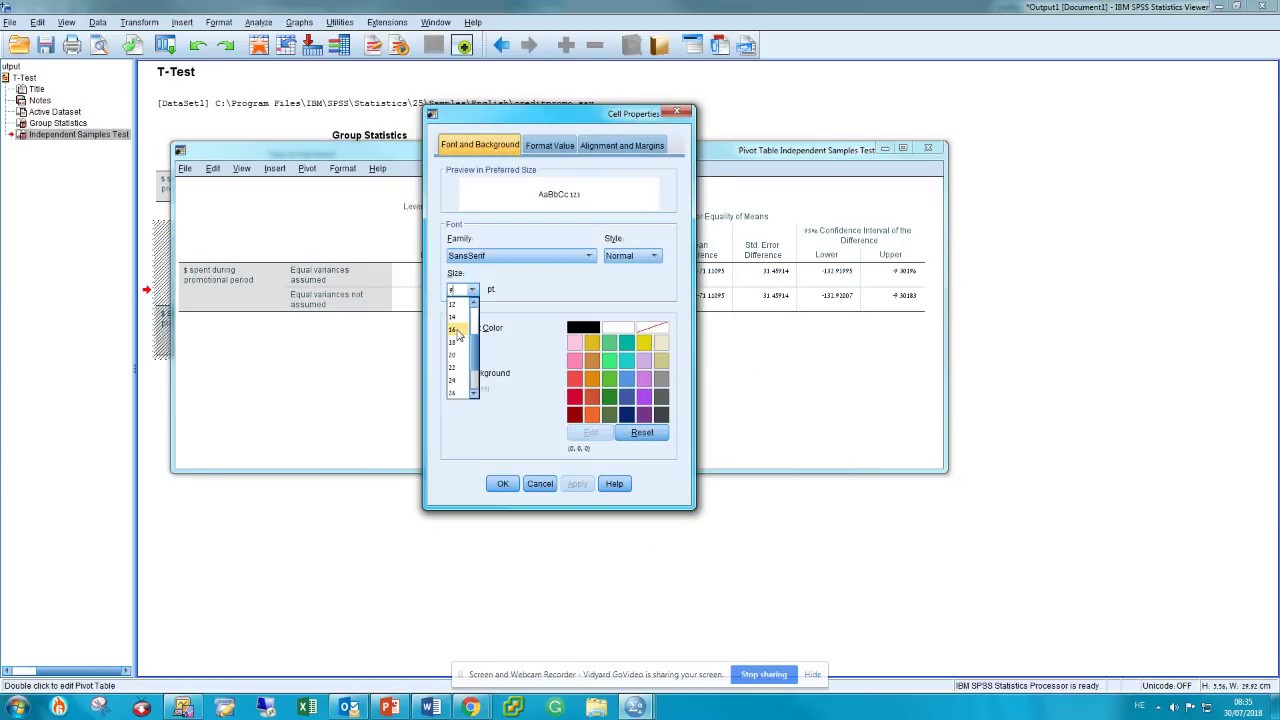Click the Open folder toolbar icon
1280x720 pixels.
[19, 45]
